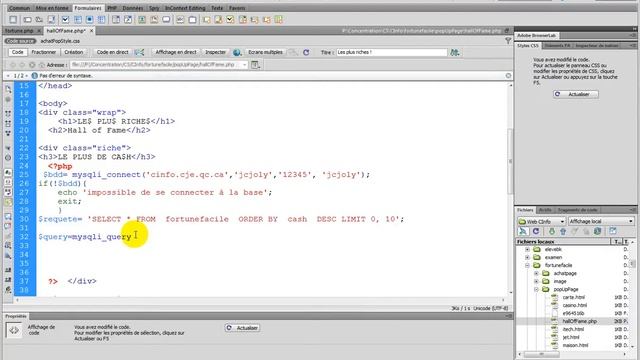Screen dimensions: 640x360
Task: Click the globe preview-in-browser icon
Action: 237,52
